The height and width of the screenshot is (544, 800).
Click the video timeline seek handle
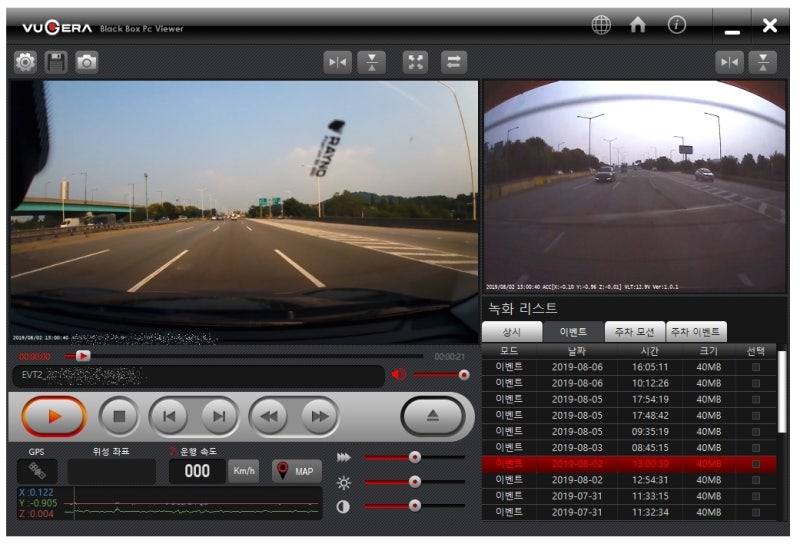pos(83,356)
